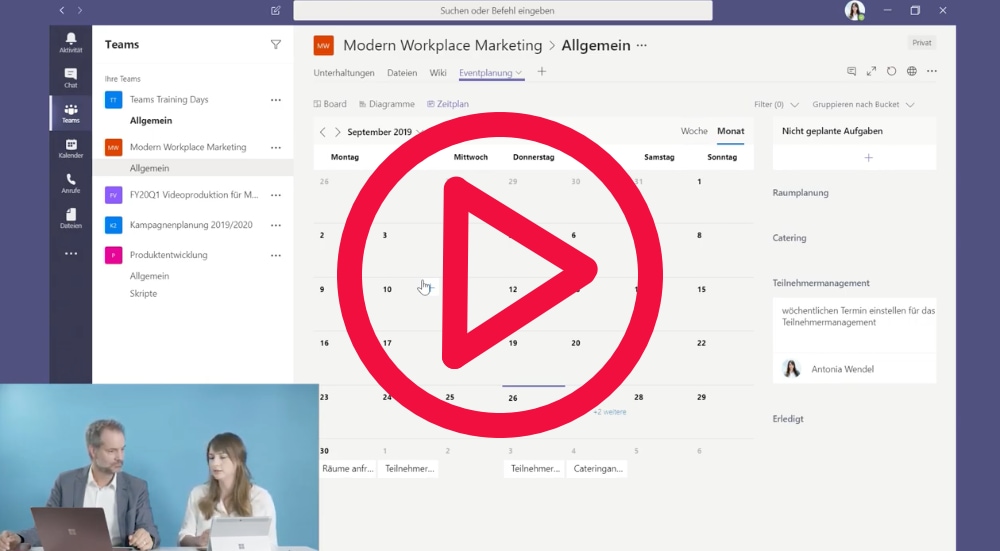
Task: Click the search or command box
Action: click(x=503, y=10)
